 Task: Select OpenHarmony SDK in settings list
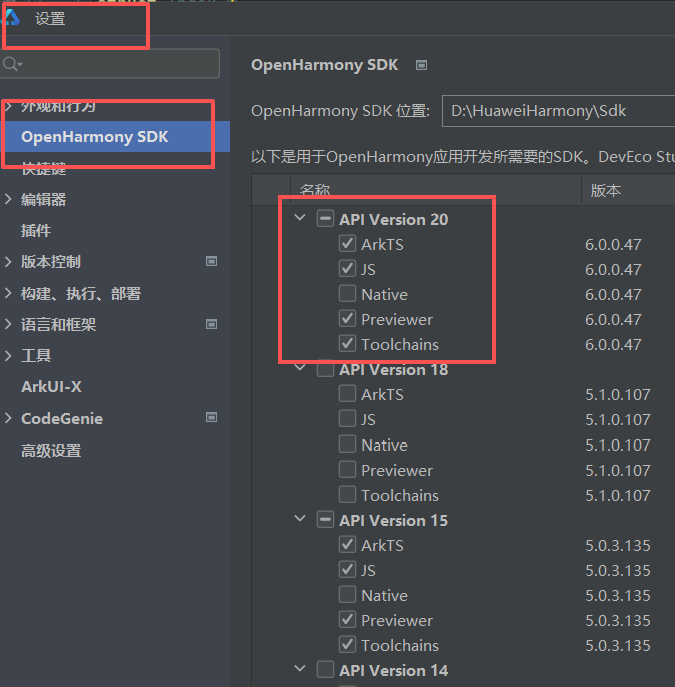pos(115,137)
